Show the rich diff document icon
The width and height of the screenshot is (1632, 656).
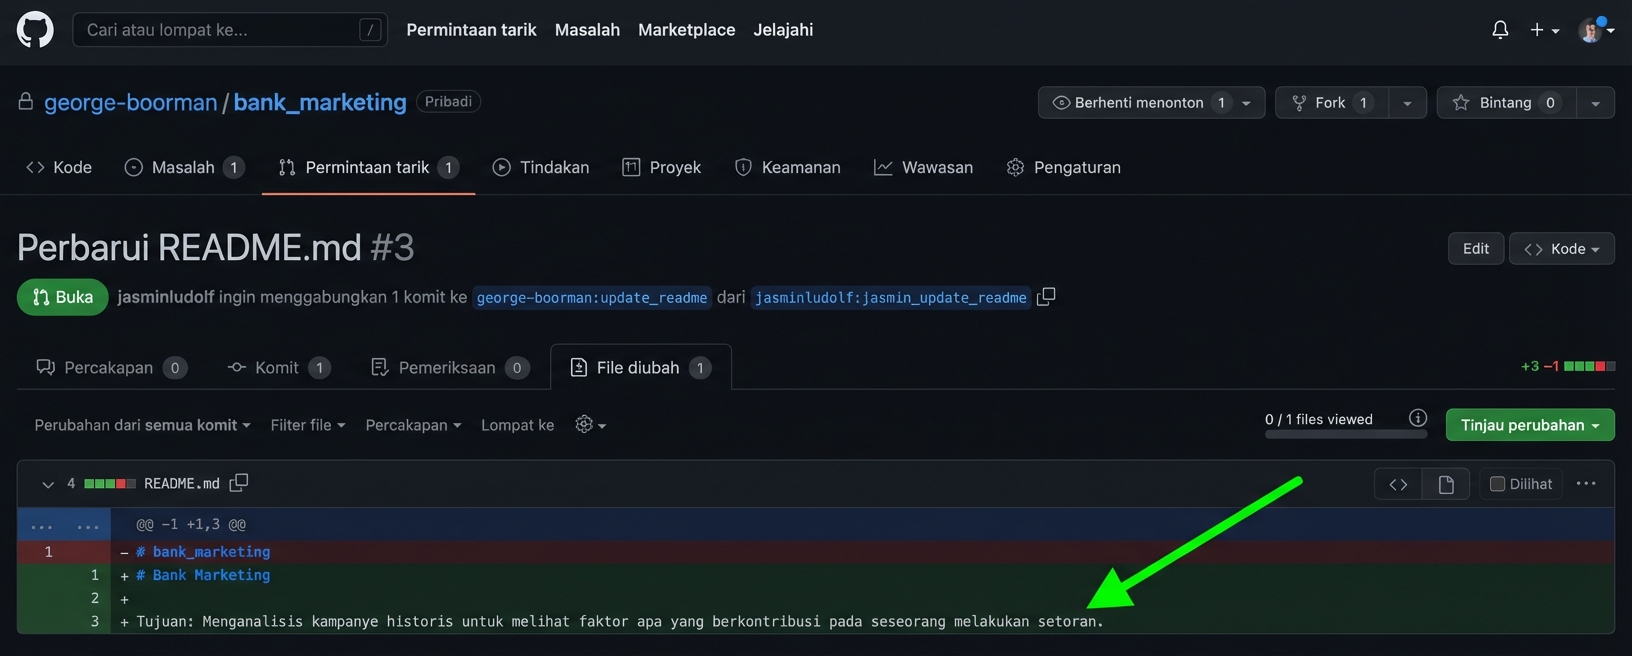tap(1446, 484)
